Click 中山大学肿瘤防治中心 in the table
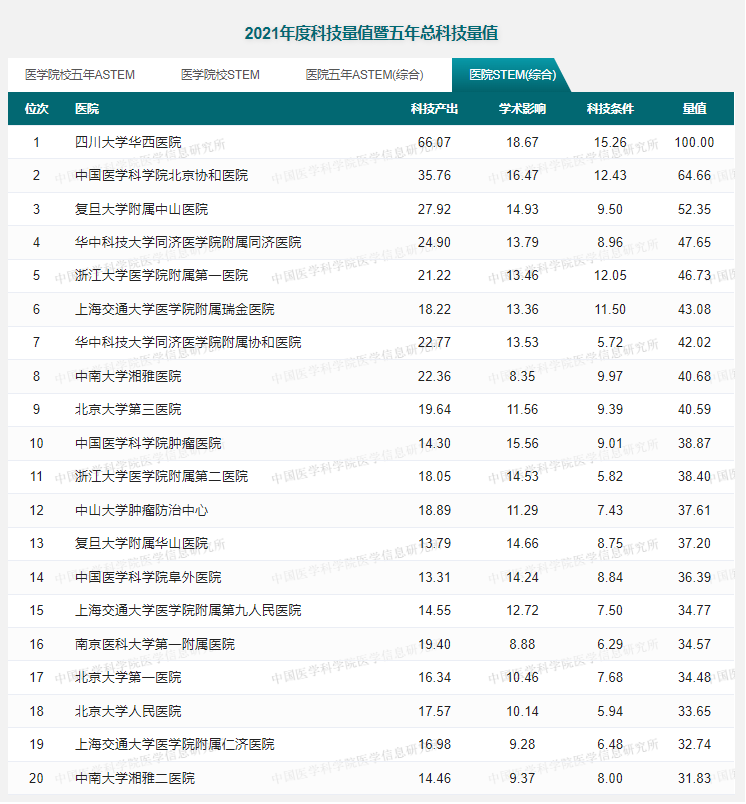Screen dimensions: 746x804 pyautogui.click(x=141, y=510)
